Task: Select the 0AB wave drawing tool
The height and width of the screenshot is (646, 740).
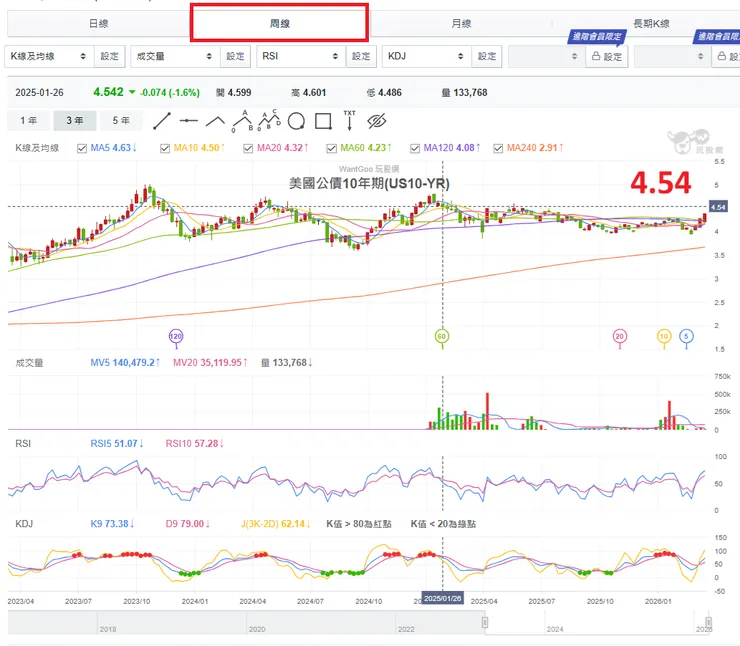Action: click(243, 121)
